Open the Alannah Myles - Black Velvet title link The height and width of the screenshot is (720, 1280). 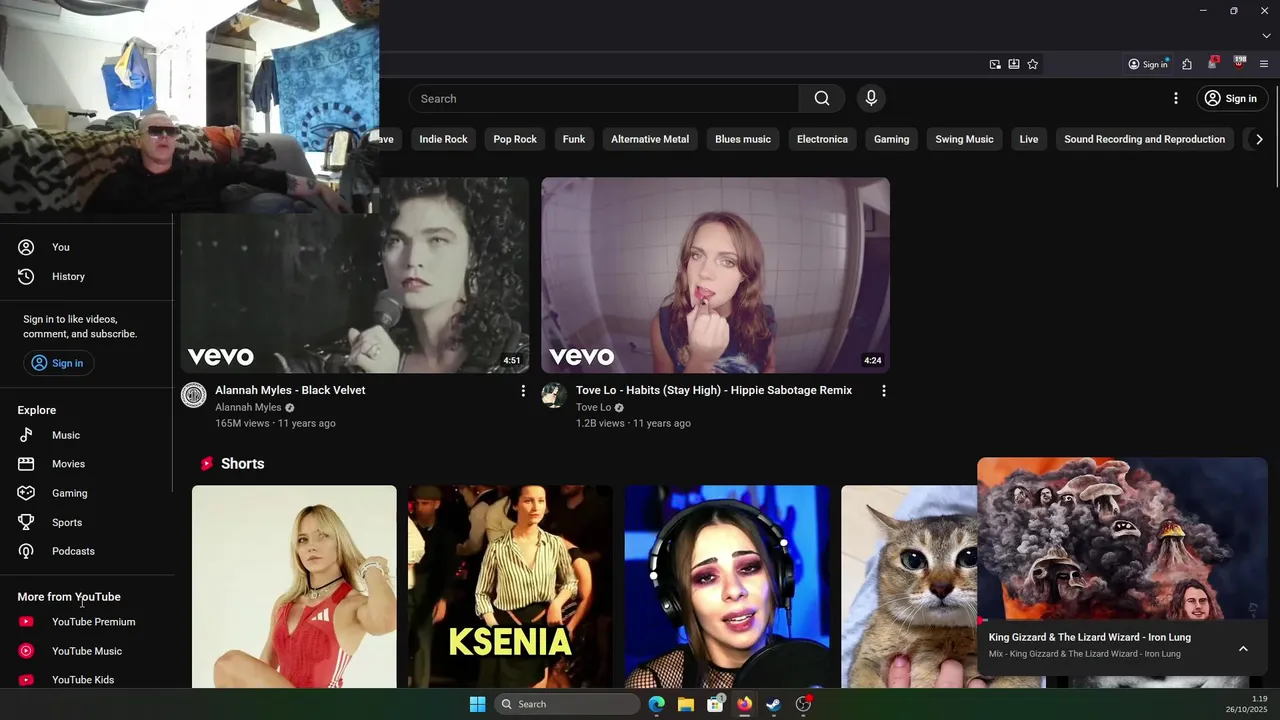pyautogui.click(x=290, y=390)
